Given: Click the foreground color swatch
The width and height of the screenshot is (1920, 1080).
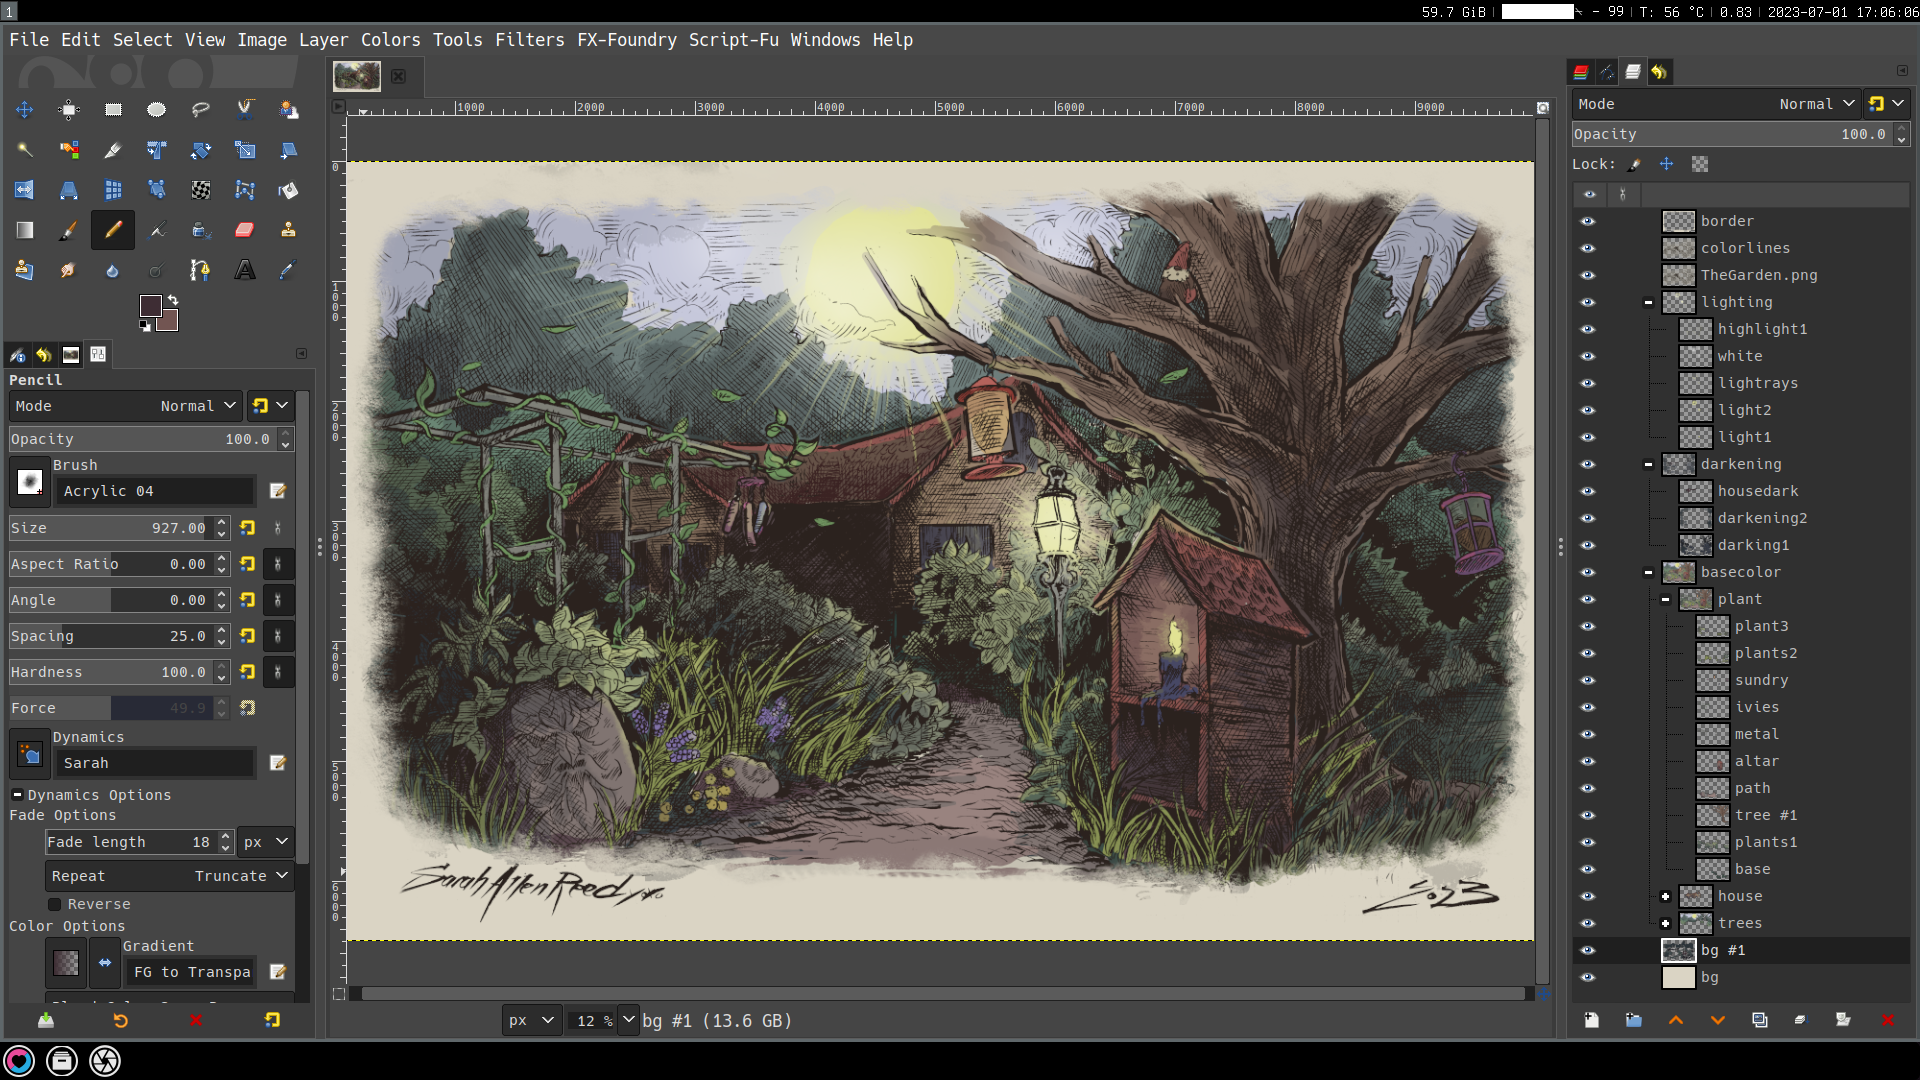Looking at the screenshot, I should (150, 305).
